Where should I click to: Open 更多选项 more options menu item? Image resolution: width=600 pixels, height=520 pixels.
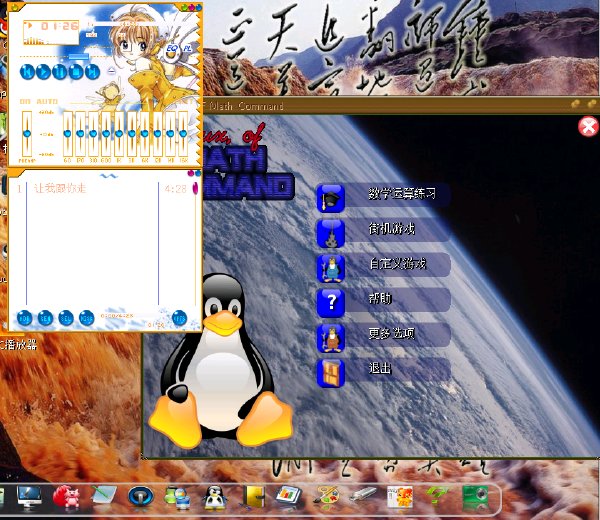click(x=383, y=337)
